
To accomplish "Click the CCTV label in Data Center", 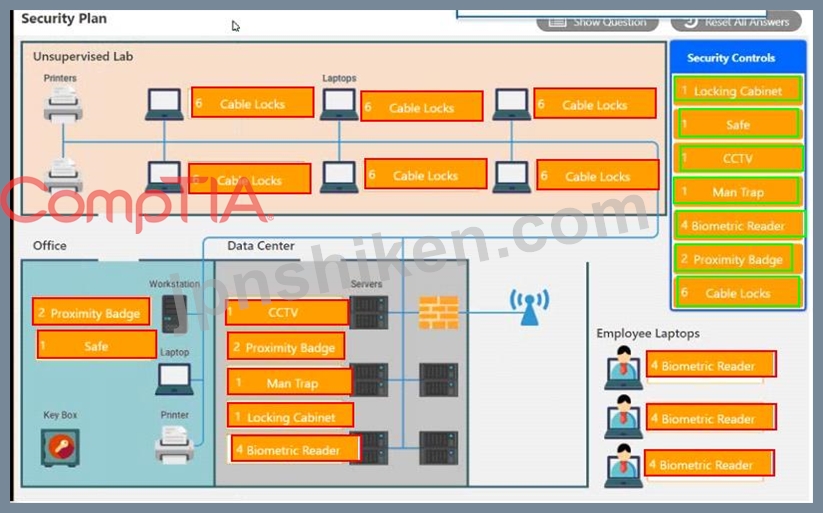I will coord(287,312).
